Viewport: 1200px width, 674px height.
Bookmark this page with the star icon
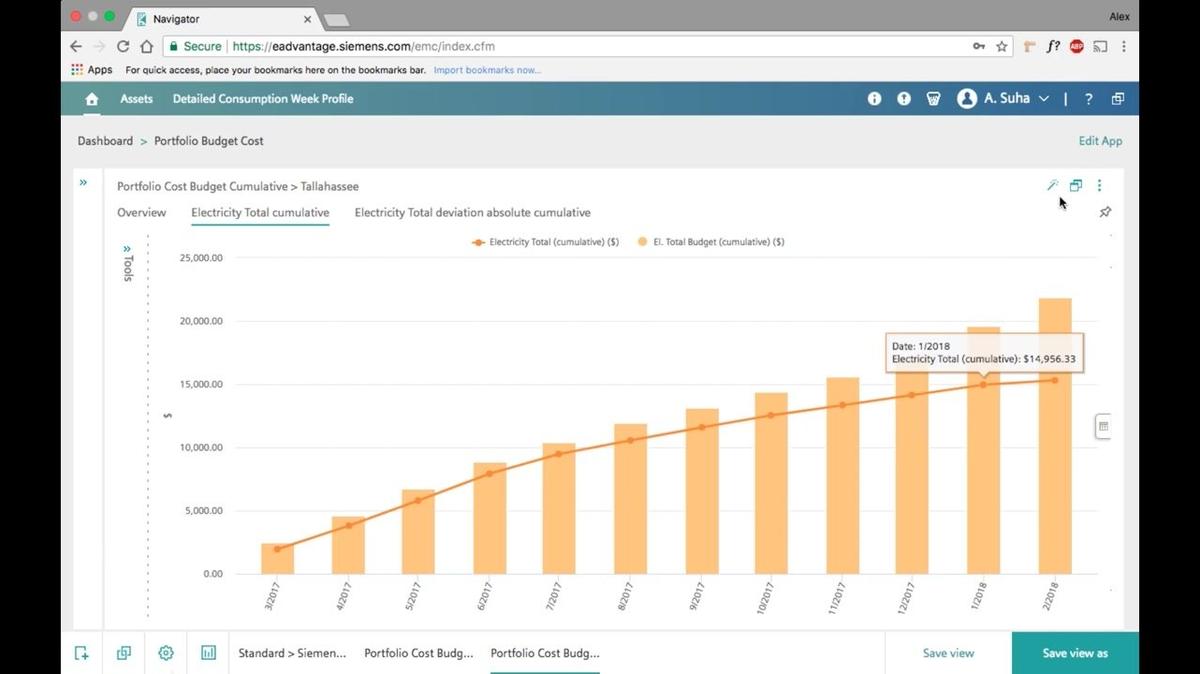[x=1002, y=46]
